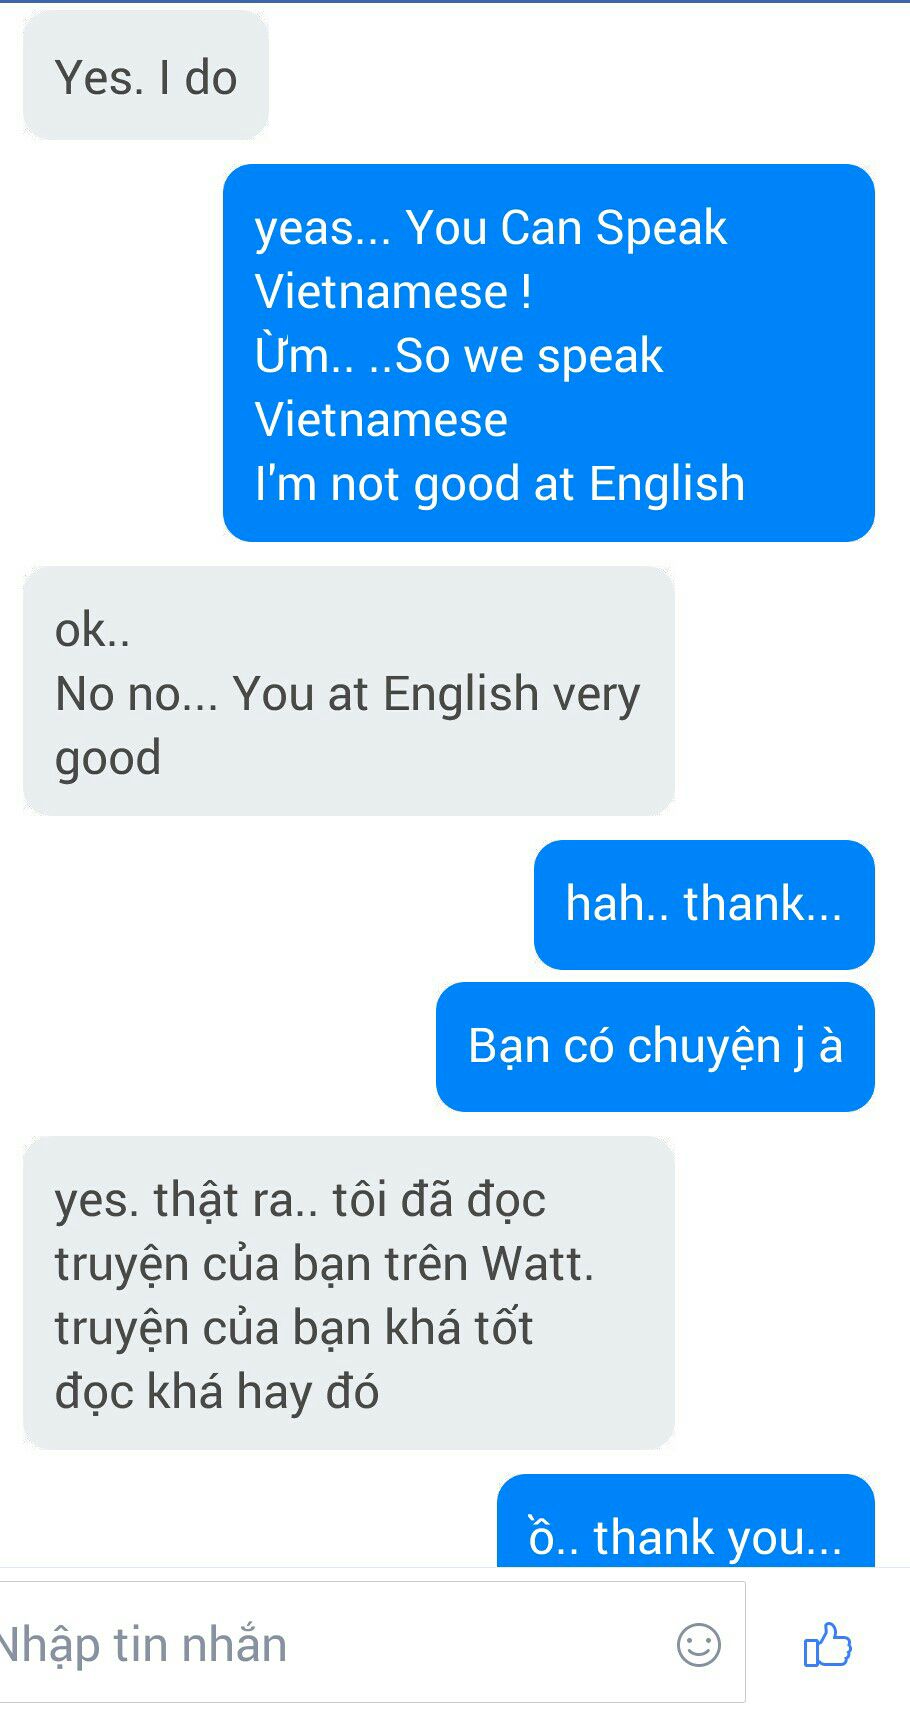Click the word 'good' in grey bubble
The width and height of the screenshot is (910, 1717).
point(108,758)
